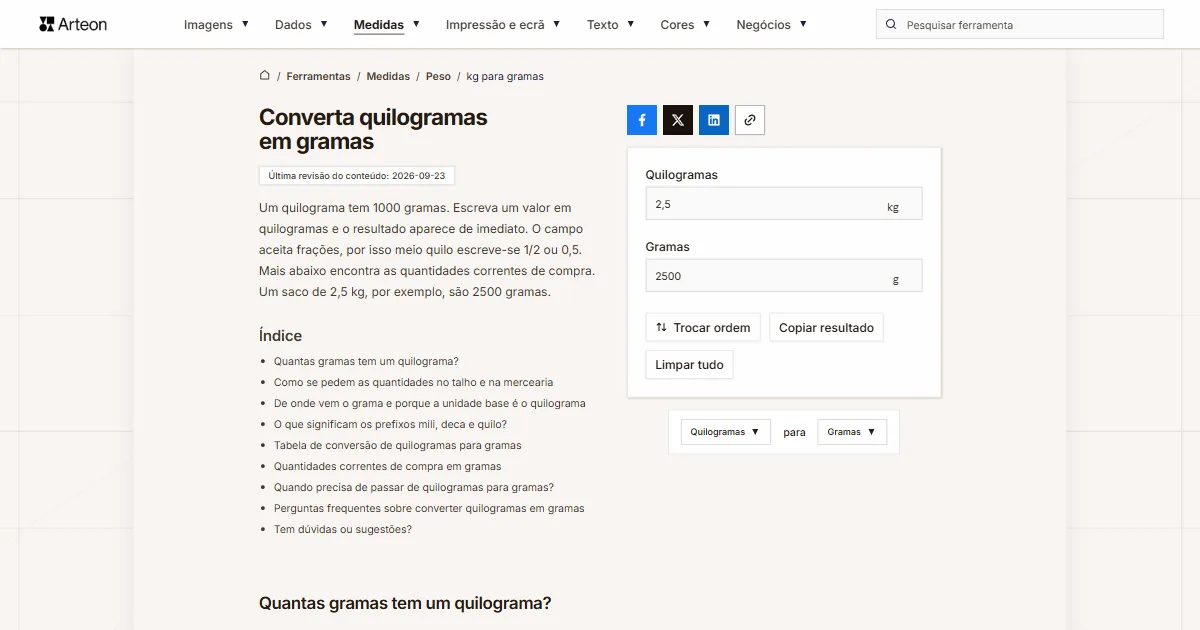Open the Negócios menu
This screenshot has width=1200, height=630.
click(x=772, y=25)
